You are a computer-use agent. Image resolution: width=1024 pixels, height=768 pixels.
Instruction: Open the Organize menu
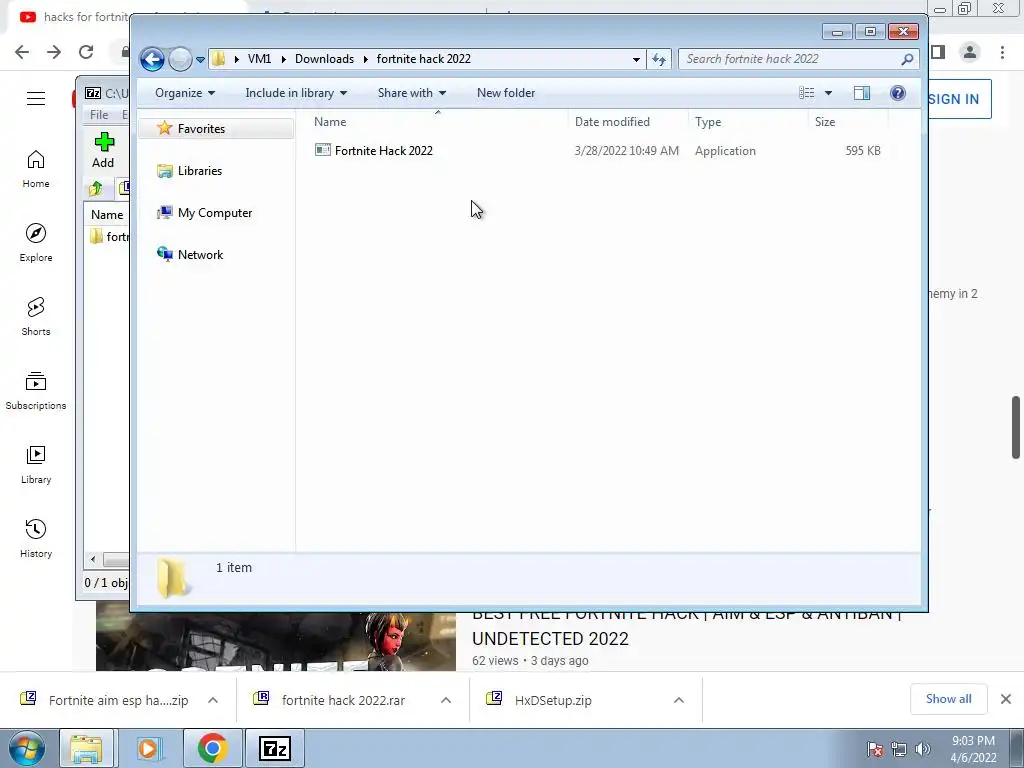pyautogui.click(x=185, y=93)
